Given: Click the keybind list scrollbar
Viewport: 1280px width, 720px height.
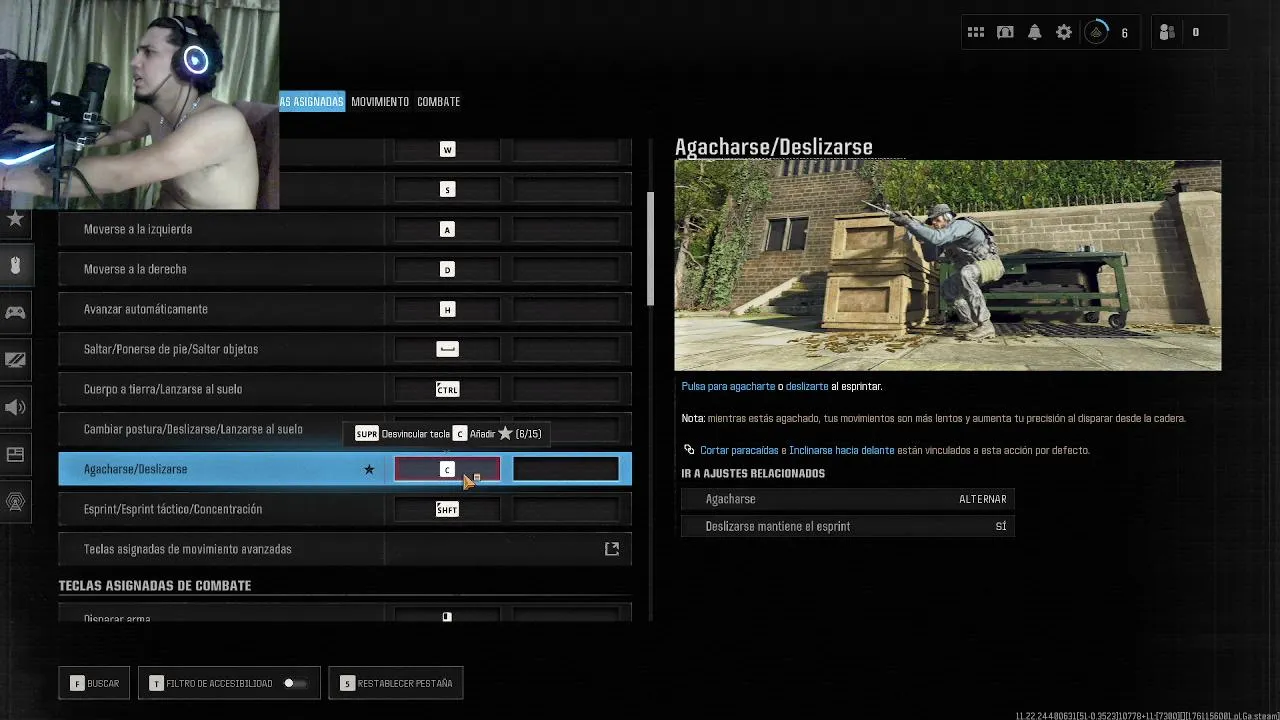Looking at the screenshot, I should (x=650, y=249).
